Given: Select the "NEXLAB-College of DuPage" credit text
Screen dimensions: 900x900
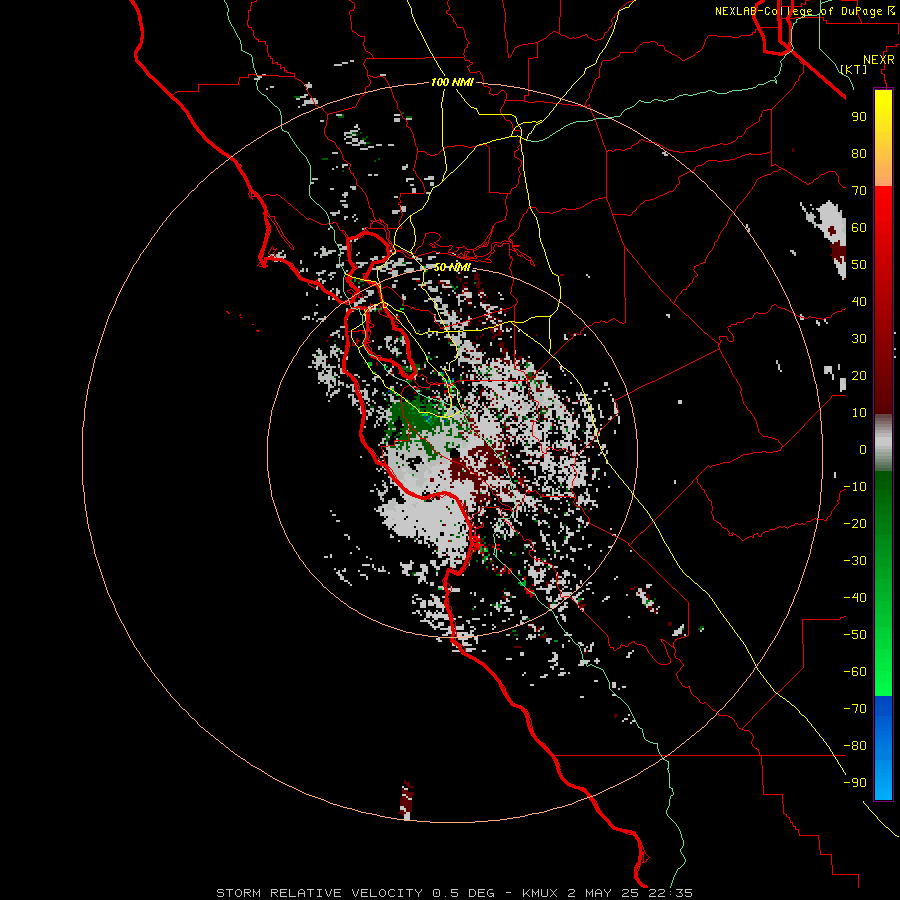Looking at the screenshot, I should [798, 11].
